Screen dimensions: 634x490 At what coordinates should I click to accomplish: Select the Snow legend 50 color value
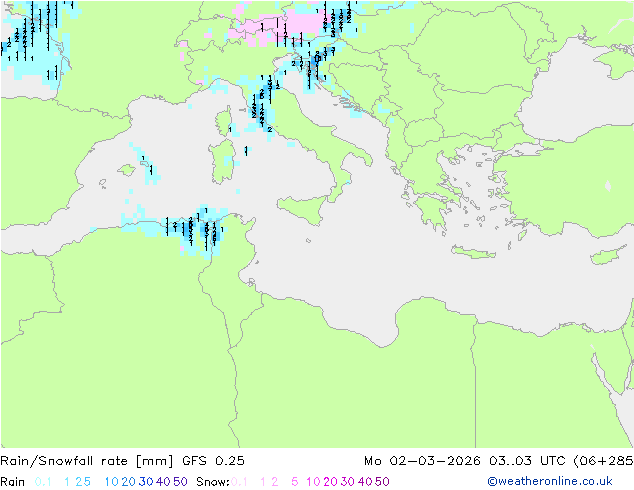382,482
